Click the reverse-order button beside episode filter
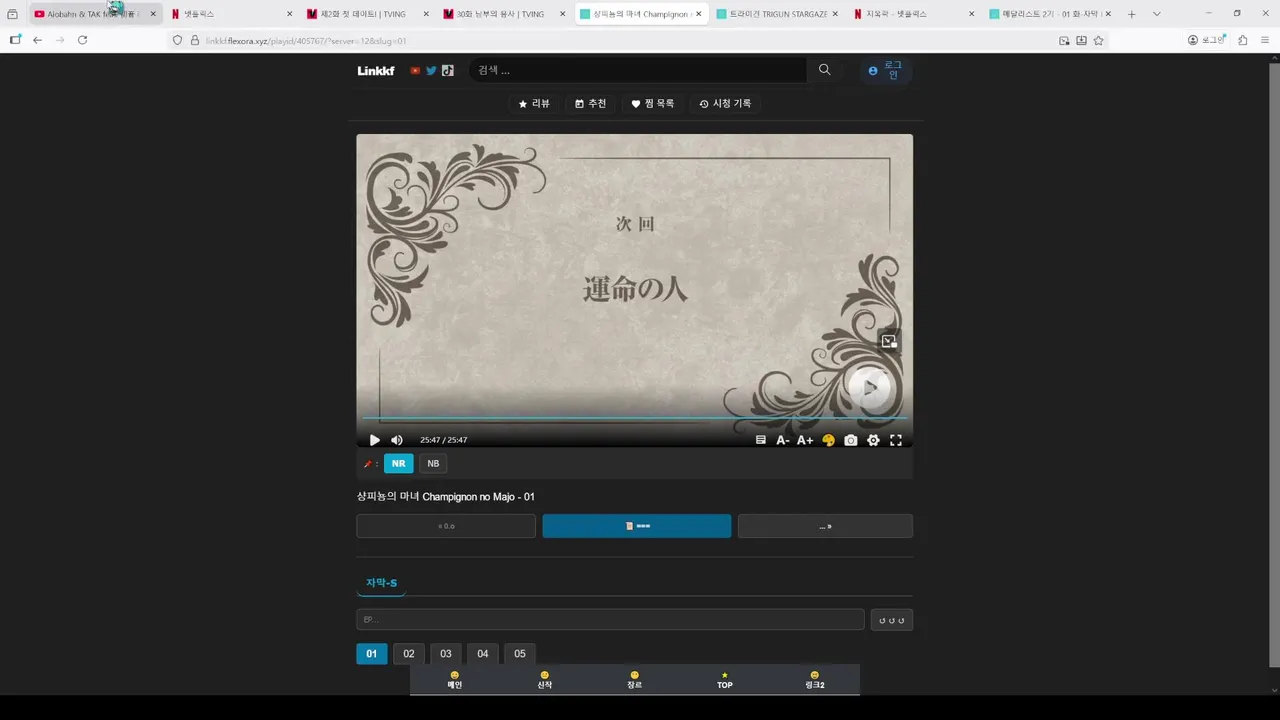1280x720 pixels. coord(892,620)
